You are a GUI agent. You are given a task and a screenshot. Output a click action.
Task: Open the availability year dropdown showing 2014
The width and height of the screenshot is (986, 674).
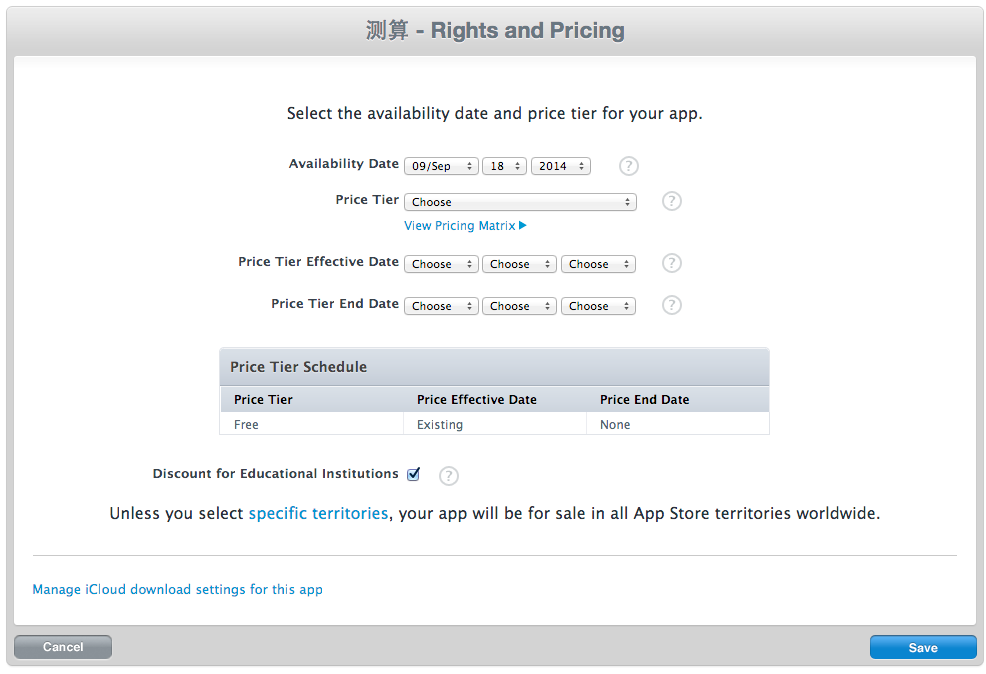pyautogui.click(x=561, y=166)
